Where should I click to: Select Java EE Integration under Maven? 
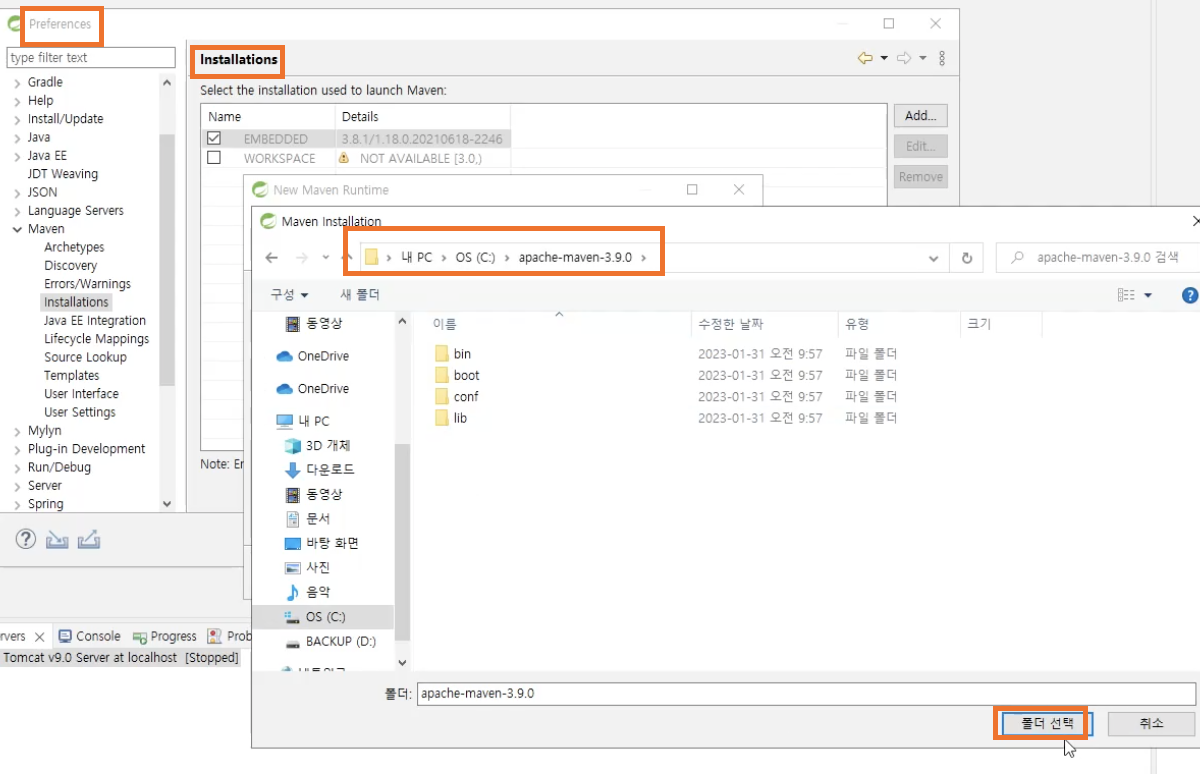[95, 321]
